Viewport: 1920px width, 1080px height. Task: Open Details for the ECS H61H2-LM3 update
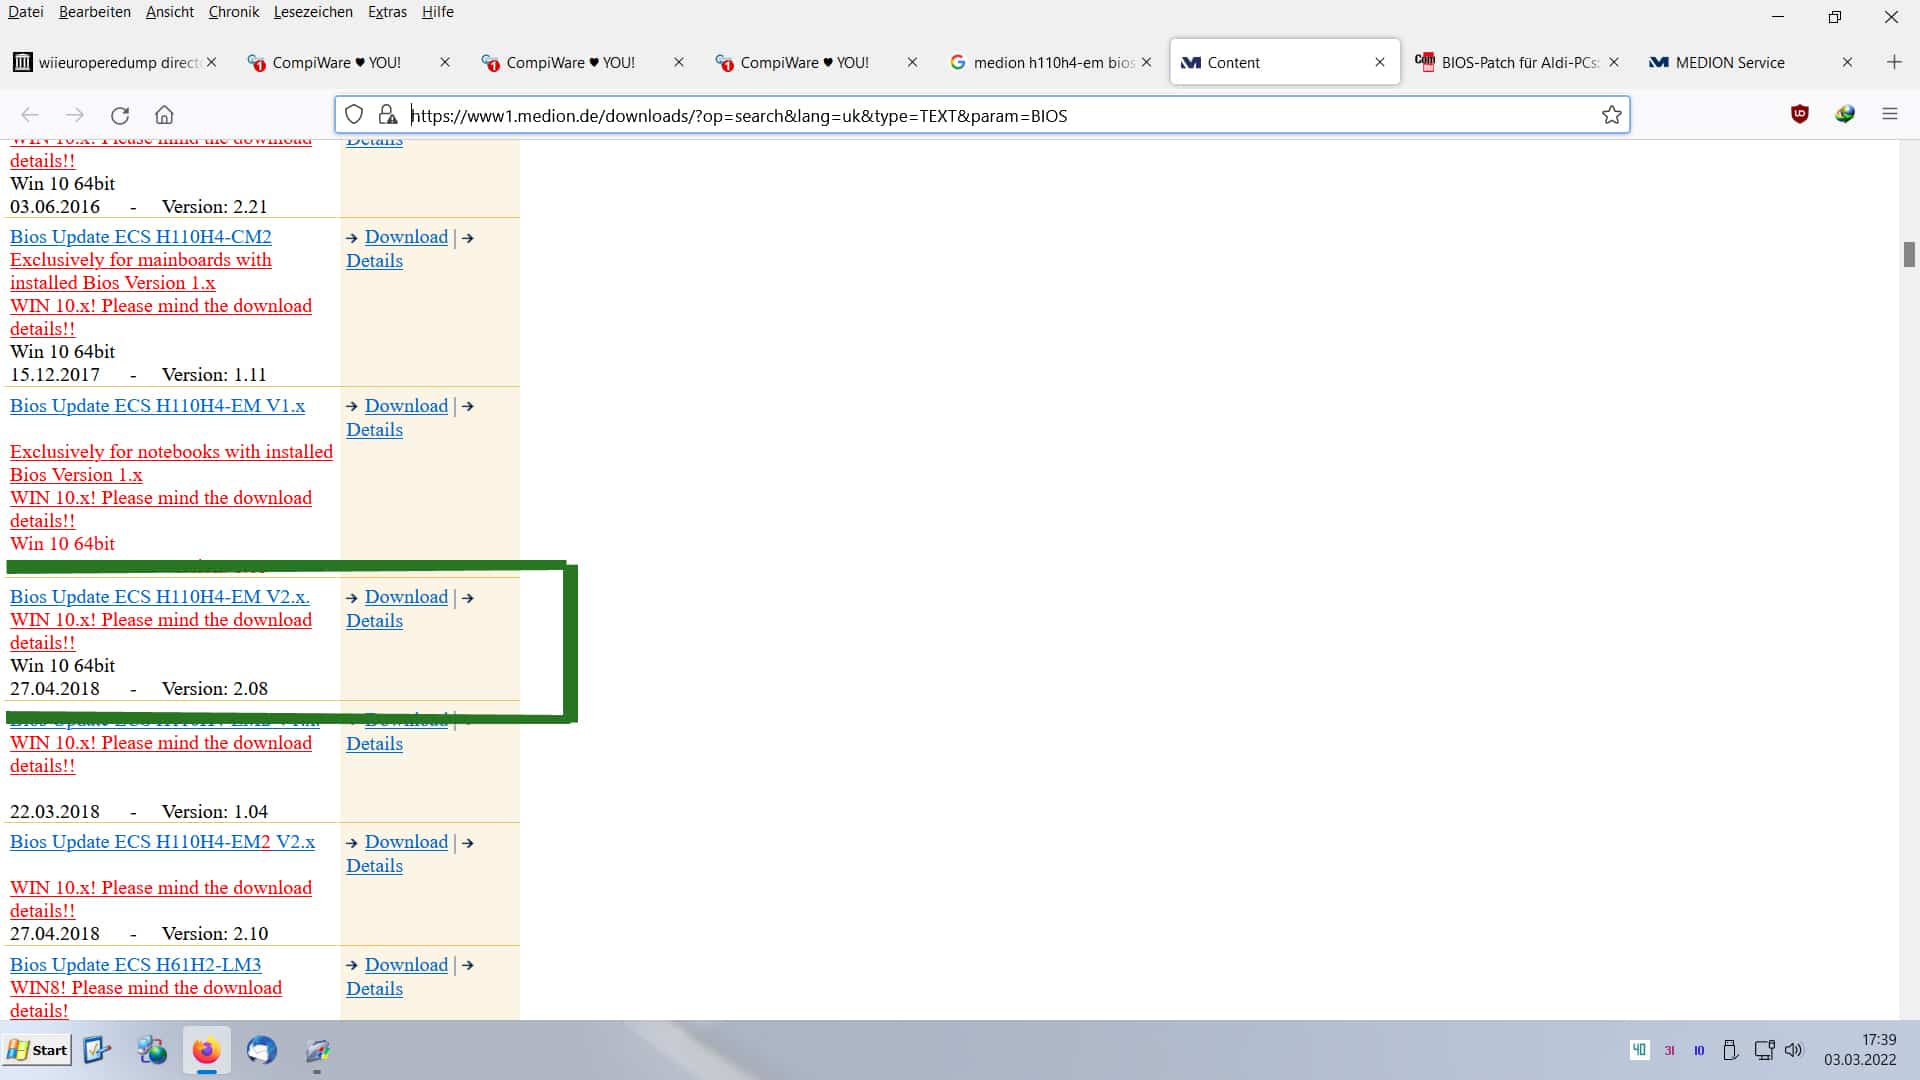tap(374, 989)
